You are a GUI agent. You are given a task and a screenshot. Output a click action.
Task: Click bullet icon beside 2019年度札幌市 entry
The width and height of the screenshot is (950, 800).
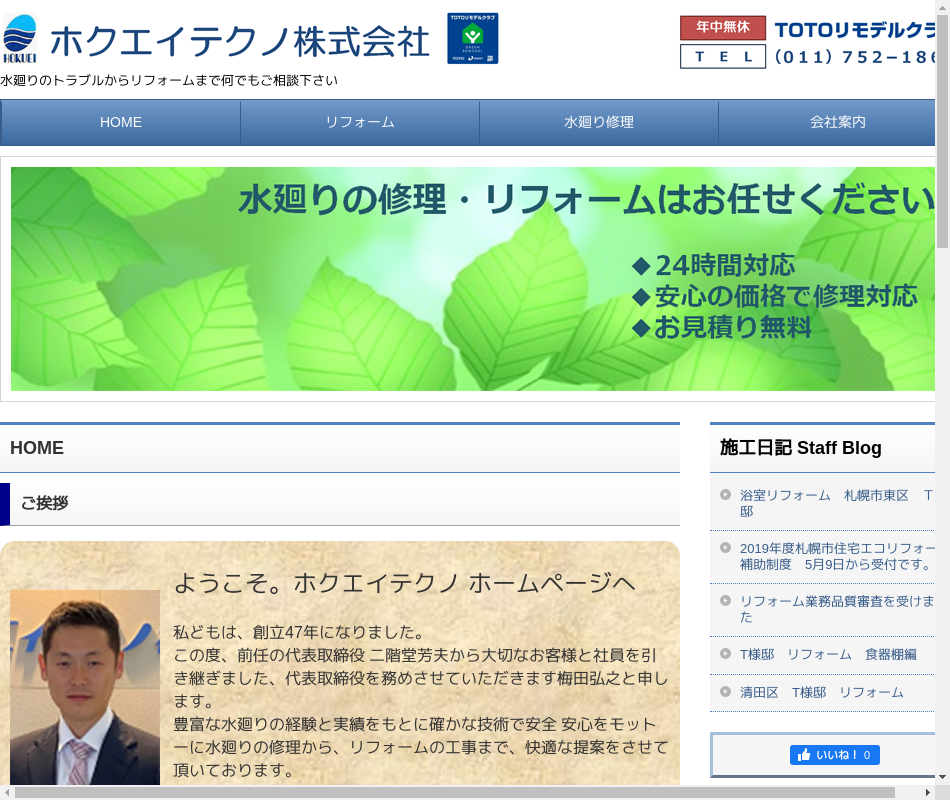(725, 548)
